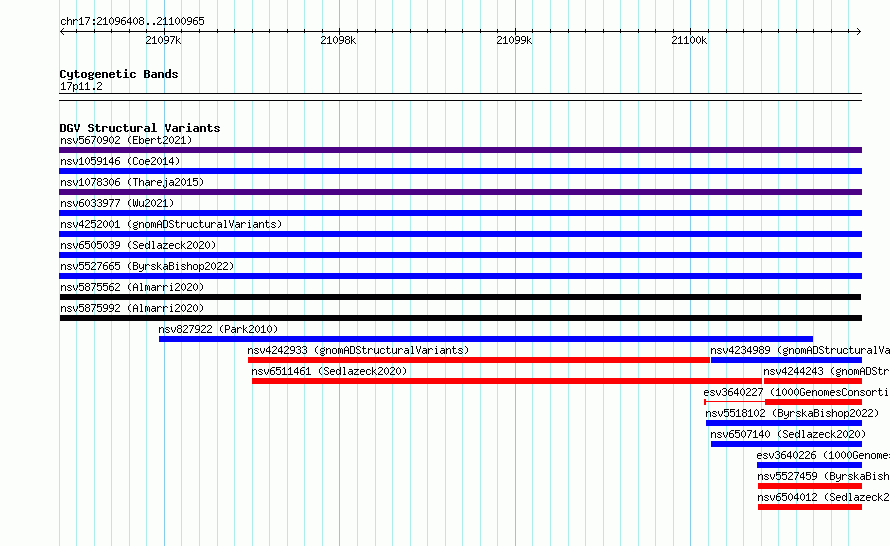Click the blue bar under nsv6507140
The width and height of the screenshot is (890, 546).
pyautogui.click(x=786, y=444)
